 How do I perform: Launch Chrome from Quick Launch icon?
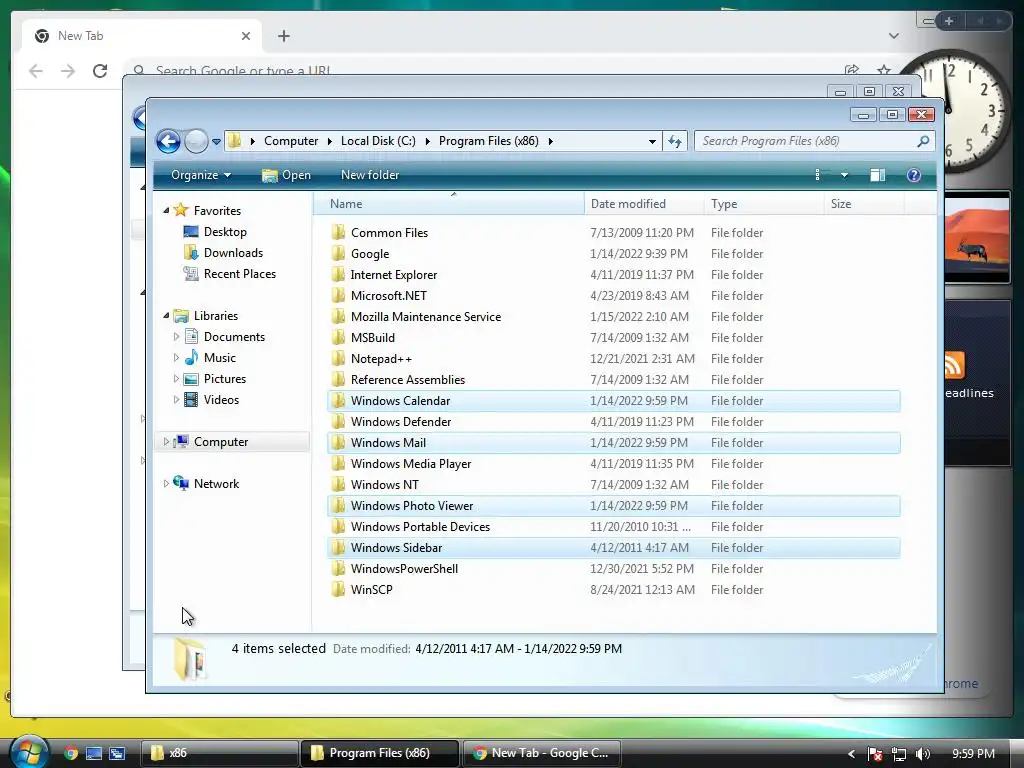coord(71,754)
